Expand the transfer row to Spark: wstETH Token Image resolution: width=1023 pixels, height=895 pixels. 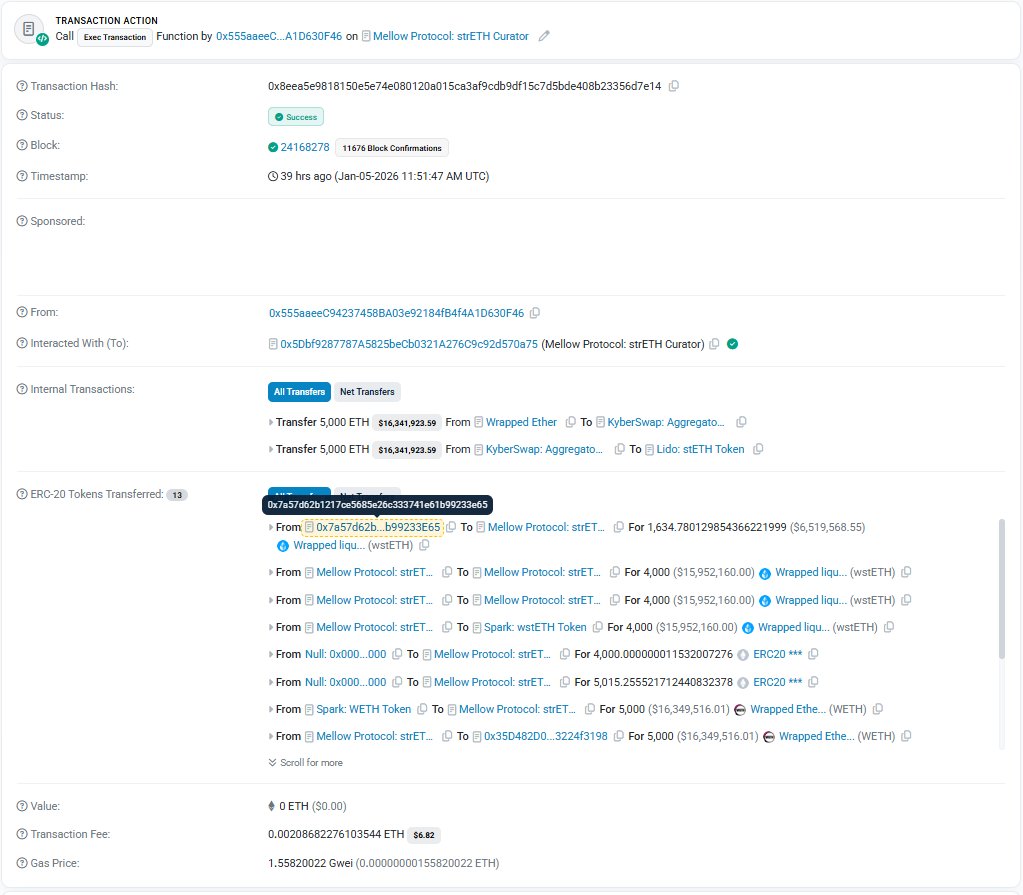click(x=271, y=628)
